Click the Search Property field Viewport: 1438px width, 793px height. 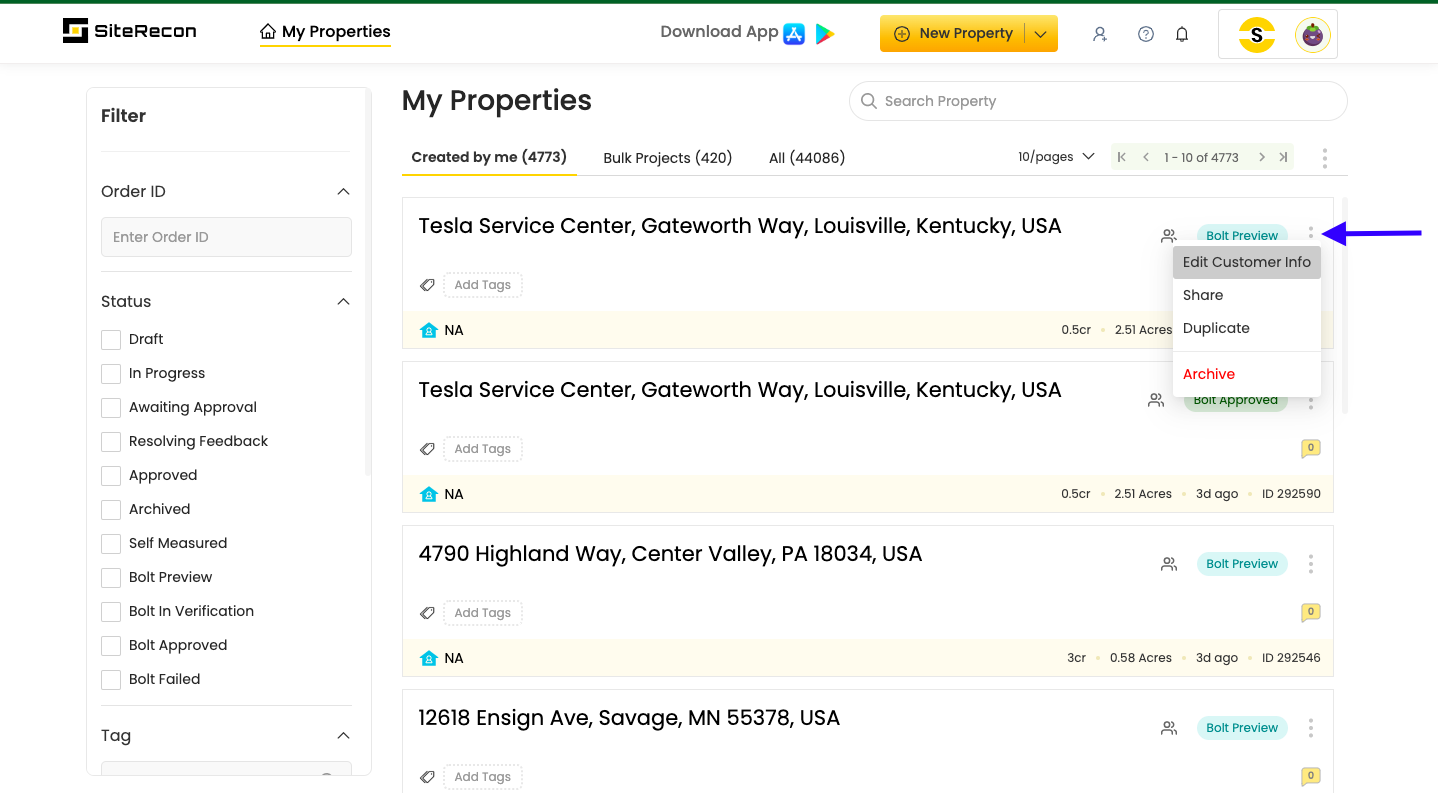click(1098, 101)
